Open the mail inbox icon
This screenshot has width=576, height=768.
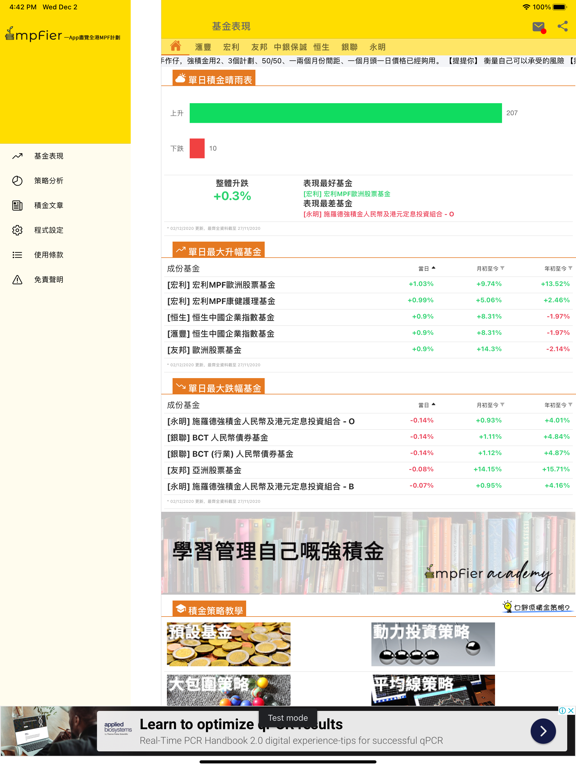click(538, 27)
